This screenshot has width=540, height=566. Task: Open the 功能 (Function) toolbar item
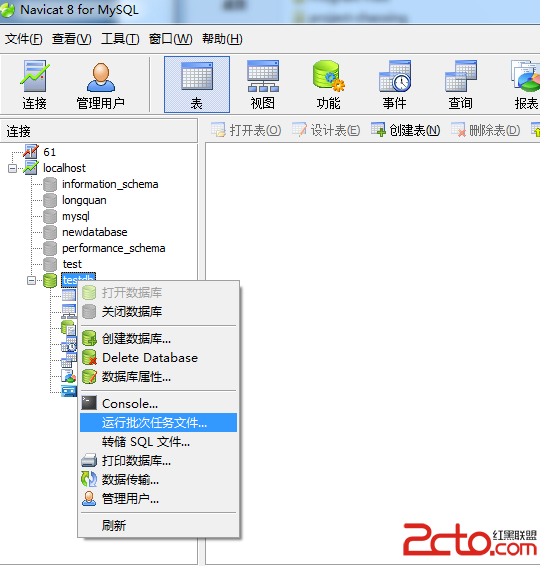pyautogui.click(x=328, y=85)
